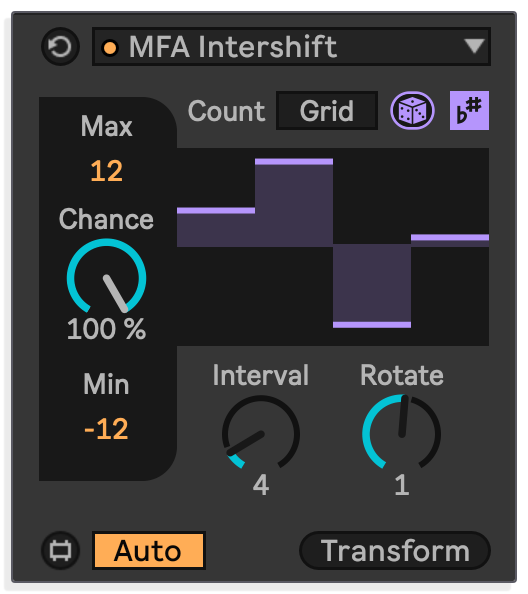Click the Rotate value 1
Image resolution: width=528 pixels, height=594 pixels.
401,485
